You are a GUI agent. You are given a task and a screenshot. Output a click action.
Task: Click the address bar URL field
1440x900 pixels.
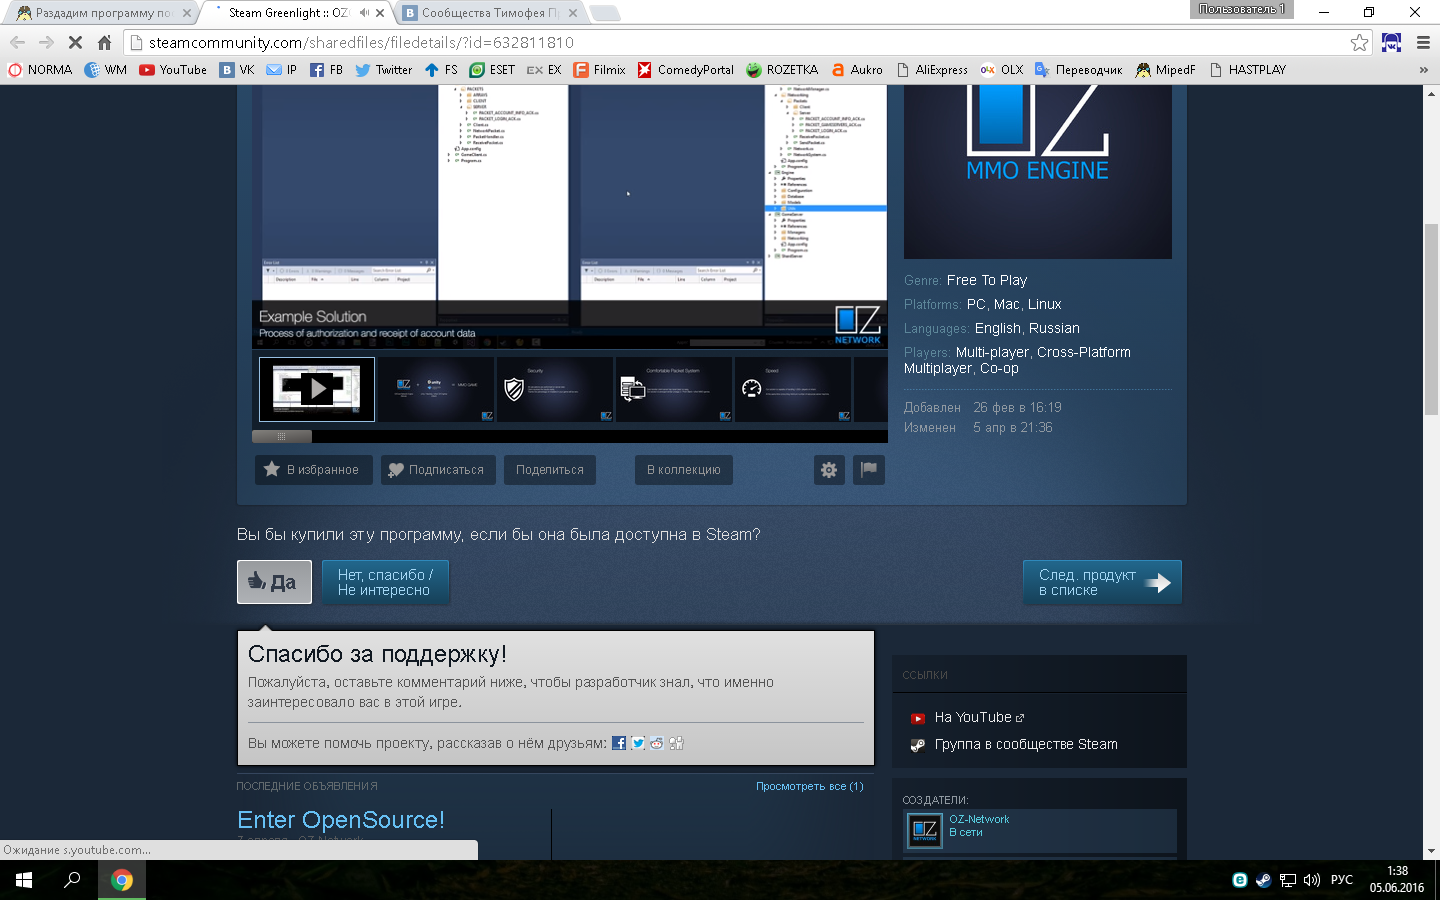click(x=740, y=42)
